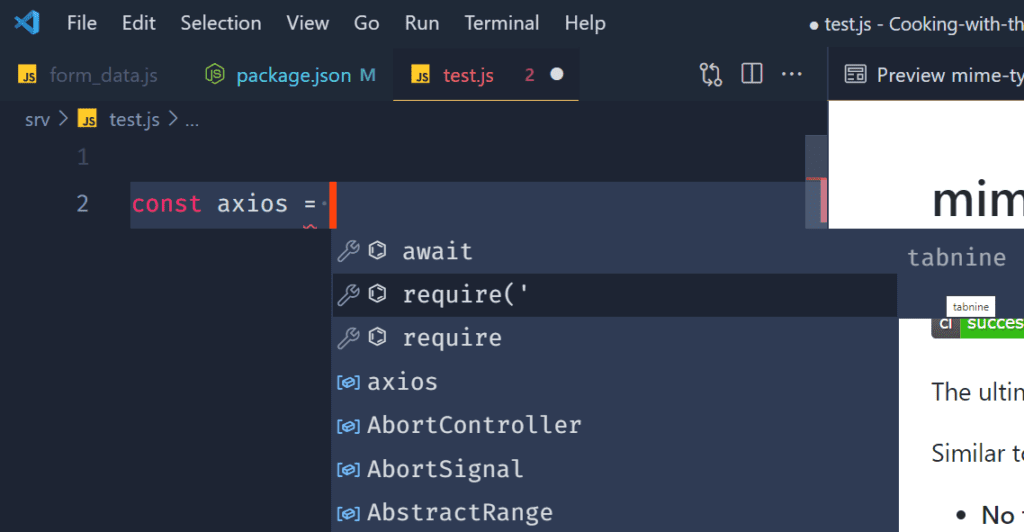Select the AbstractRange suggestion
Screen dimensions: 1024x532
click(x=614, y=512)
